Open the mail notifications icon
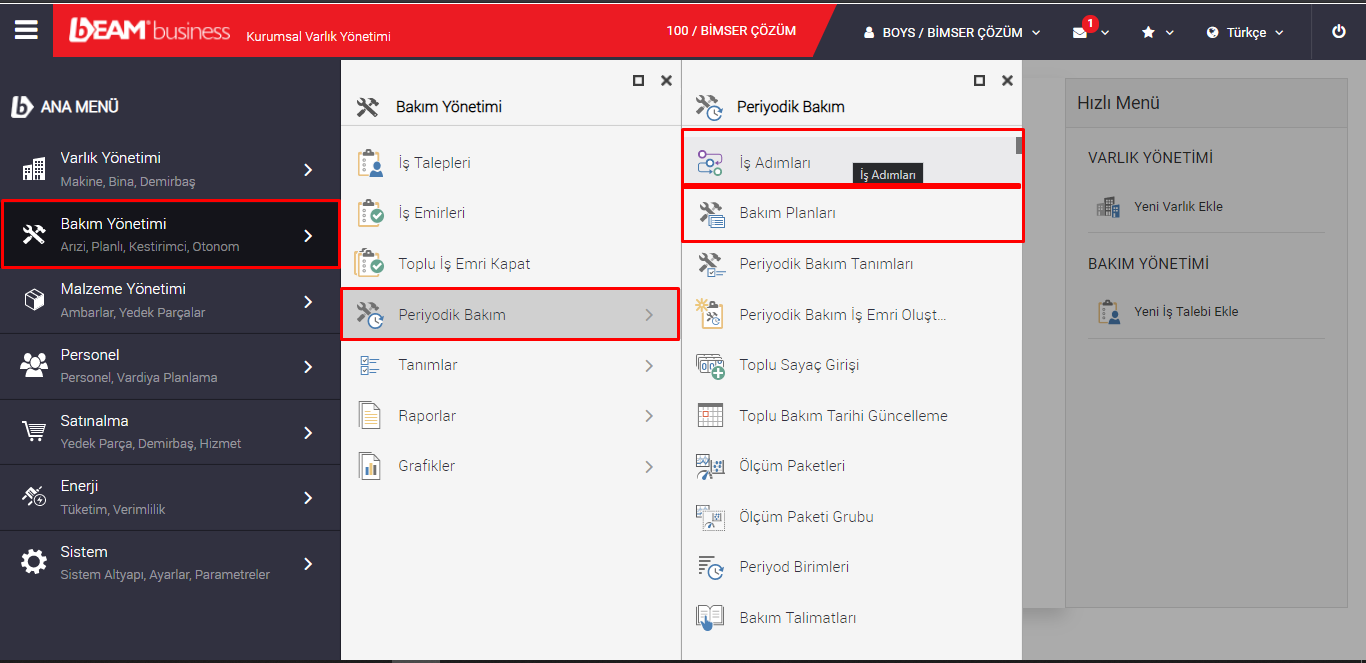The height and width of the screenshot is (663, 1366). [x=1080, y=32]
